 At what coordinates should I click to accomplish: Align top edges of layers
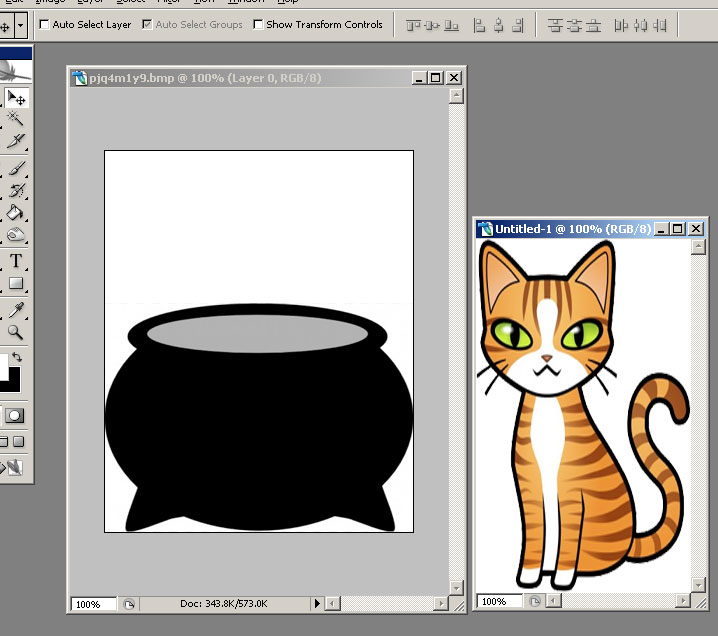413,25
